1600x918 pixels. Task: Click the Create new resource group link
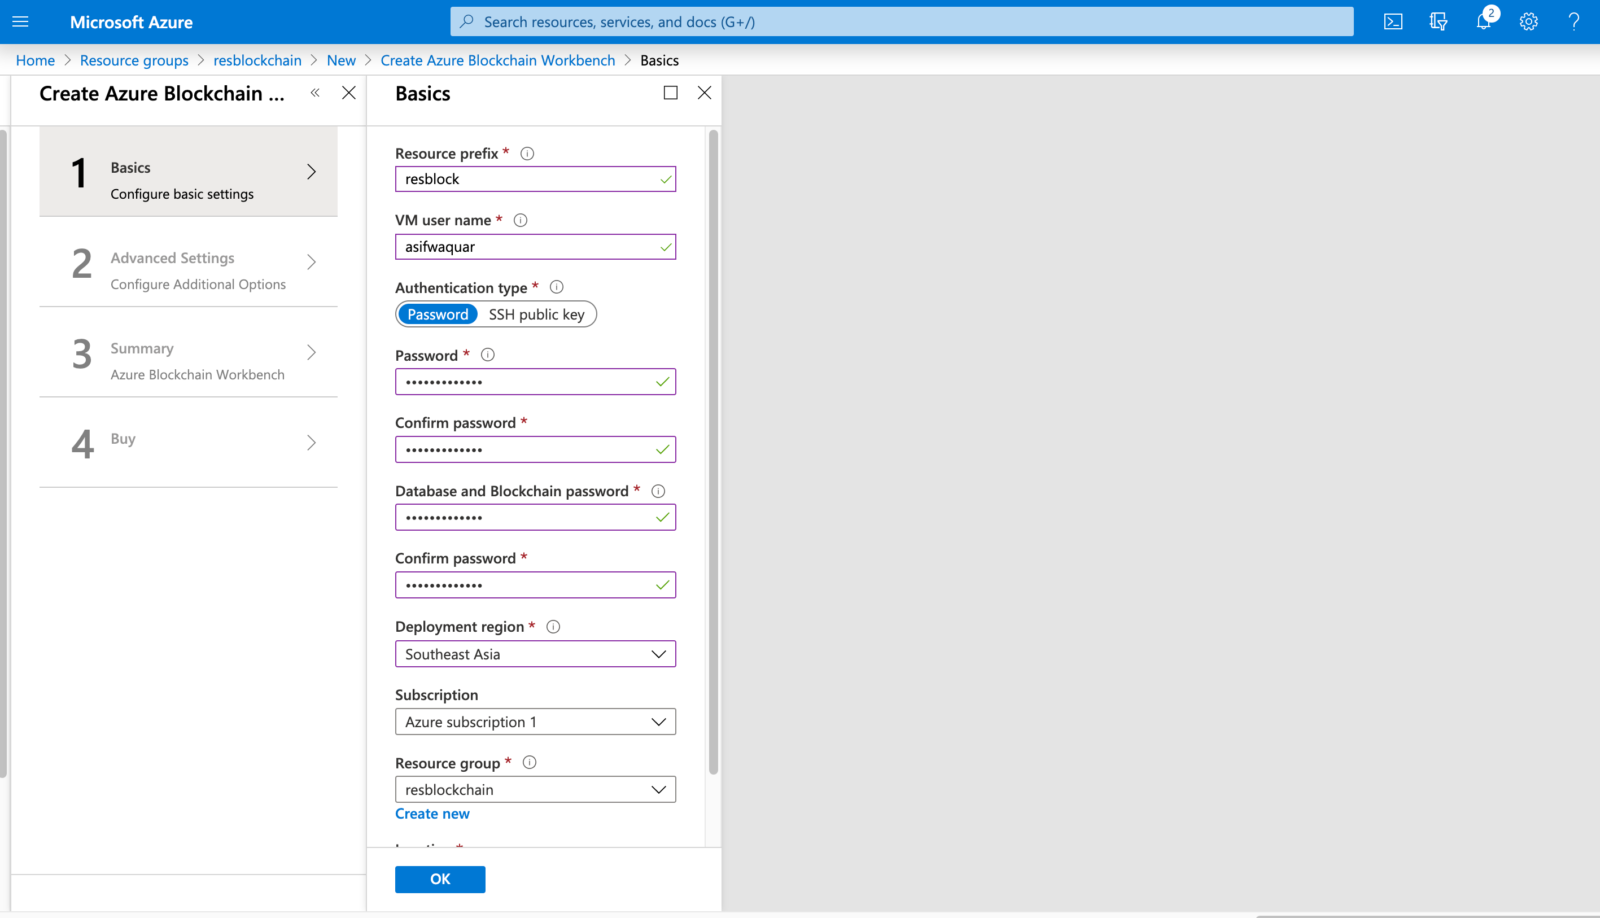432,813
